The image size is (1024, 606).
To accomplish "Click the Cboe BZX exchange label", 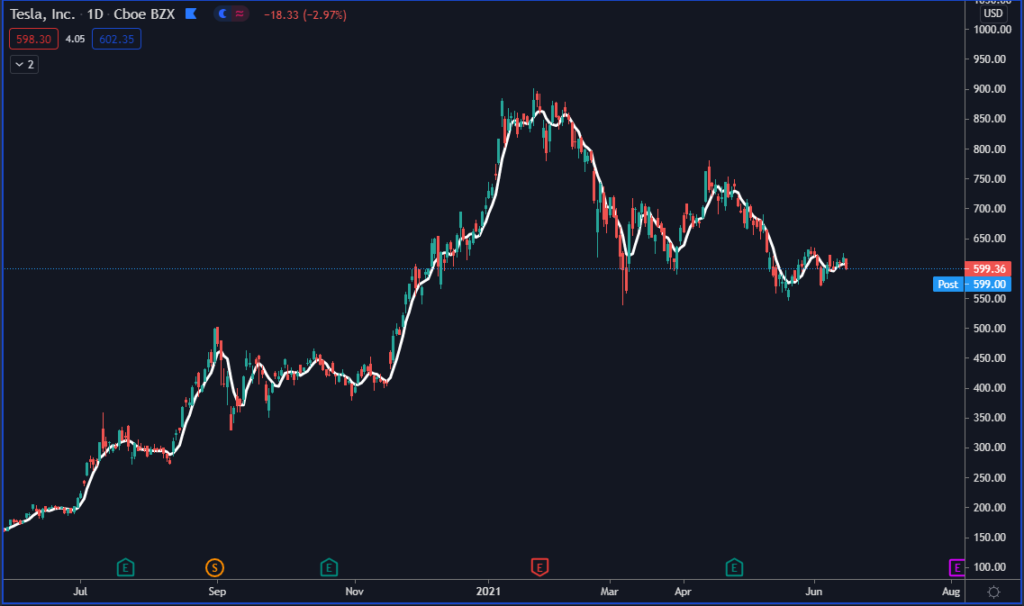I will (144, 14).
